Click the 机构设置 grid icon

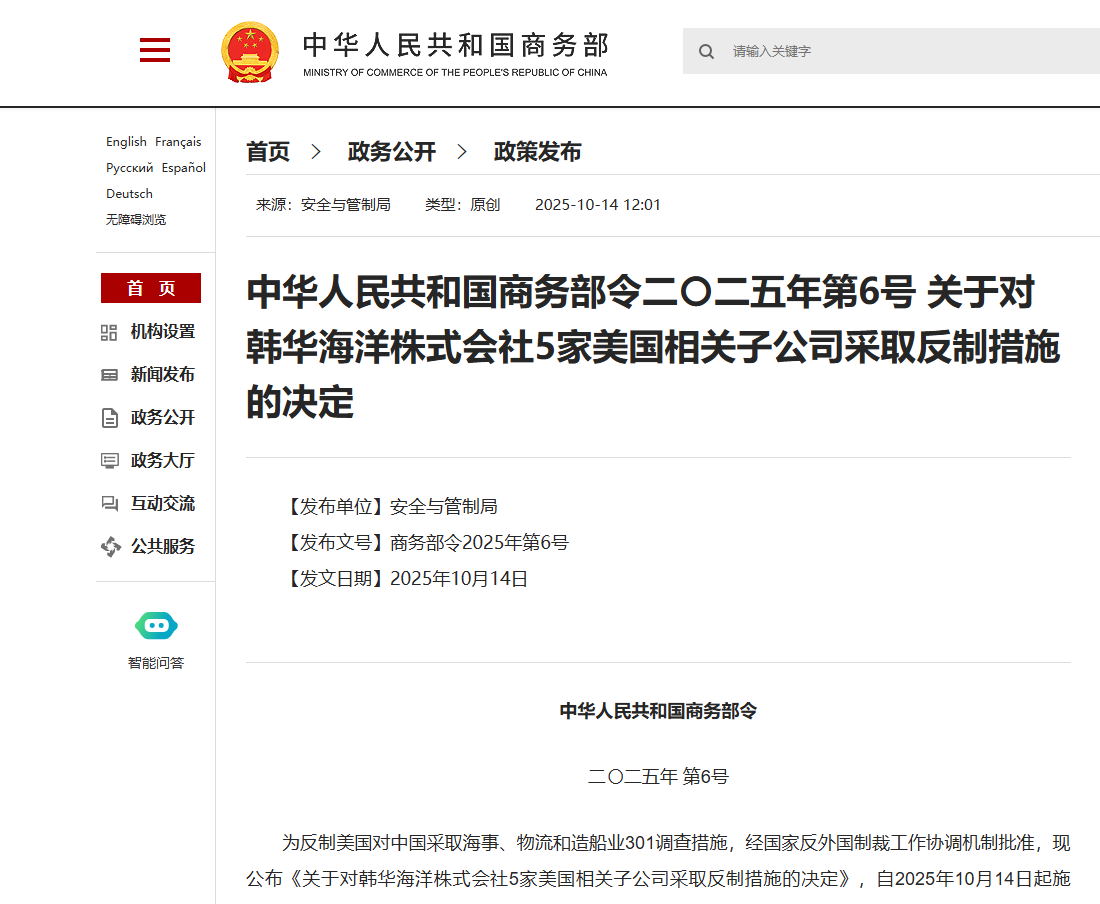tap(110, 333)
